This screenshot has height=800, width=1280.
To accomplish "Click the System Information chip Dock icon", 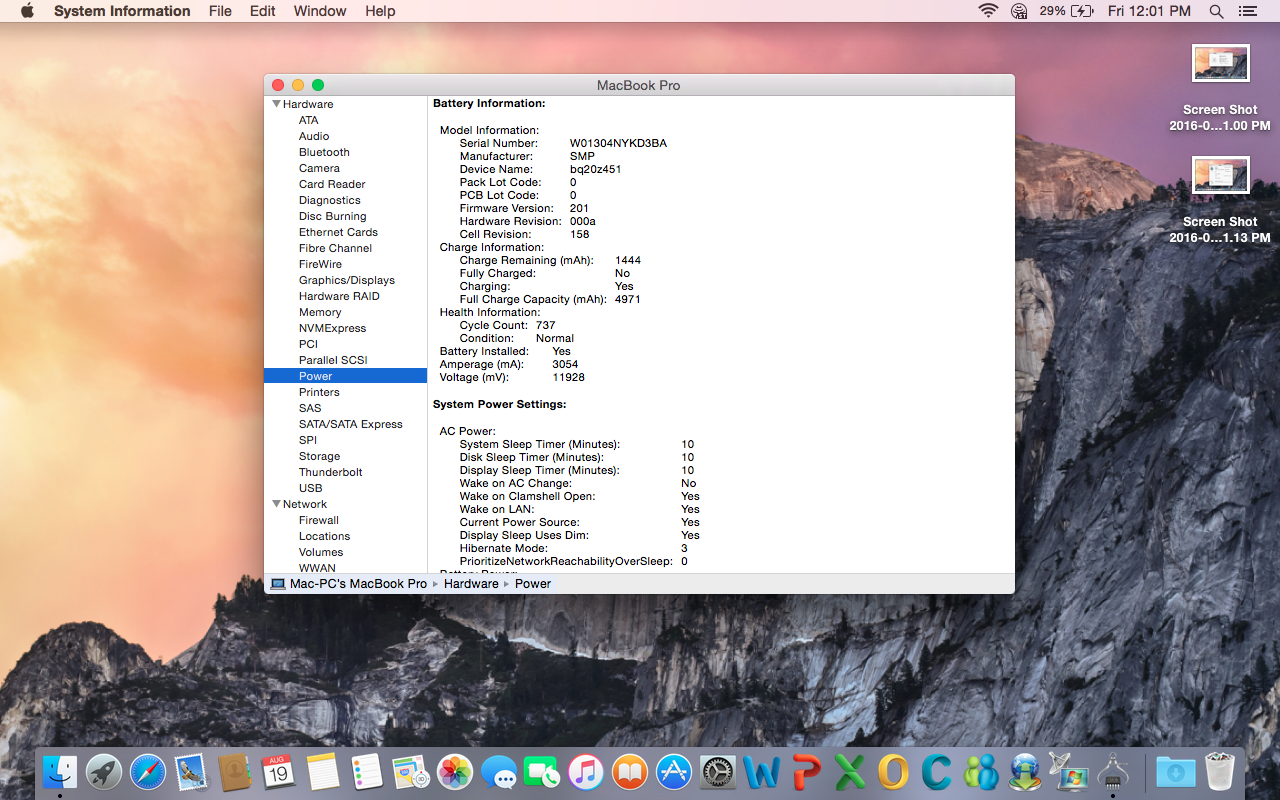I will (1112, 772).
